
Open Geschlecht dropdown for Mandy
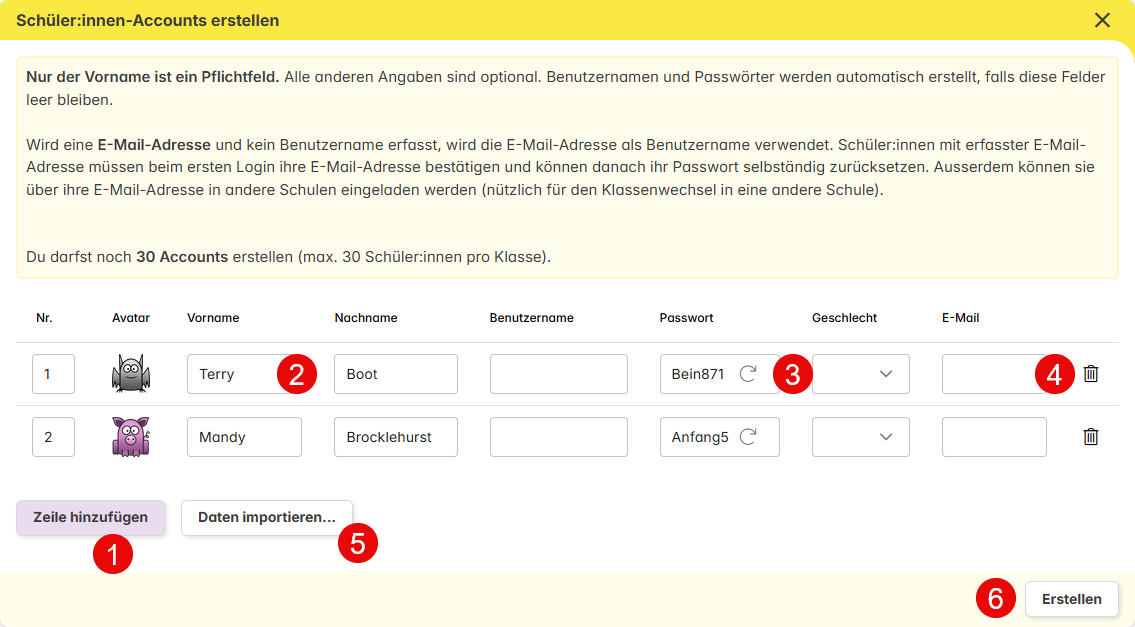pos(861,437)
